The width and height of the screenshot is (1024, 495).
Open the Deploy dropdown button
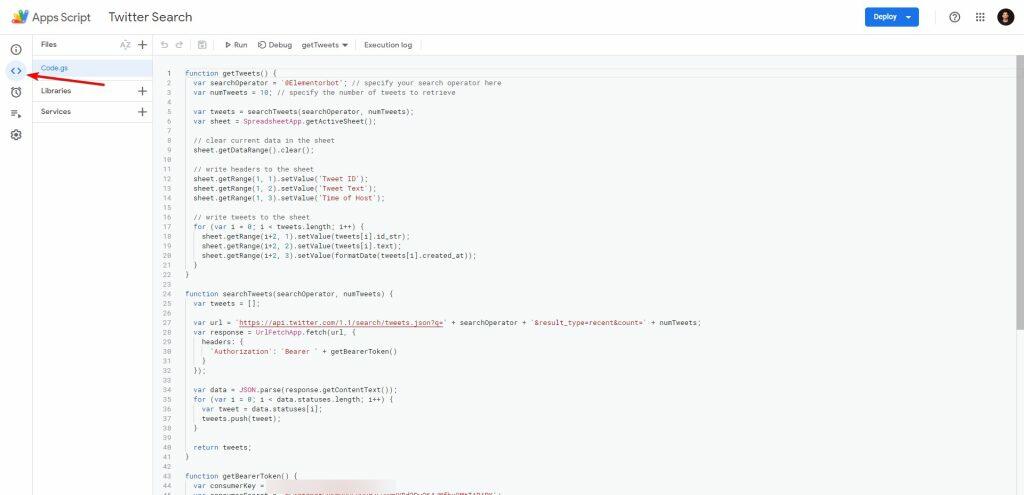click(x=891, y=17)
